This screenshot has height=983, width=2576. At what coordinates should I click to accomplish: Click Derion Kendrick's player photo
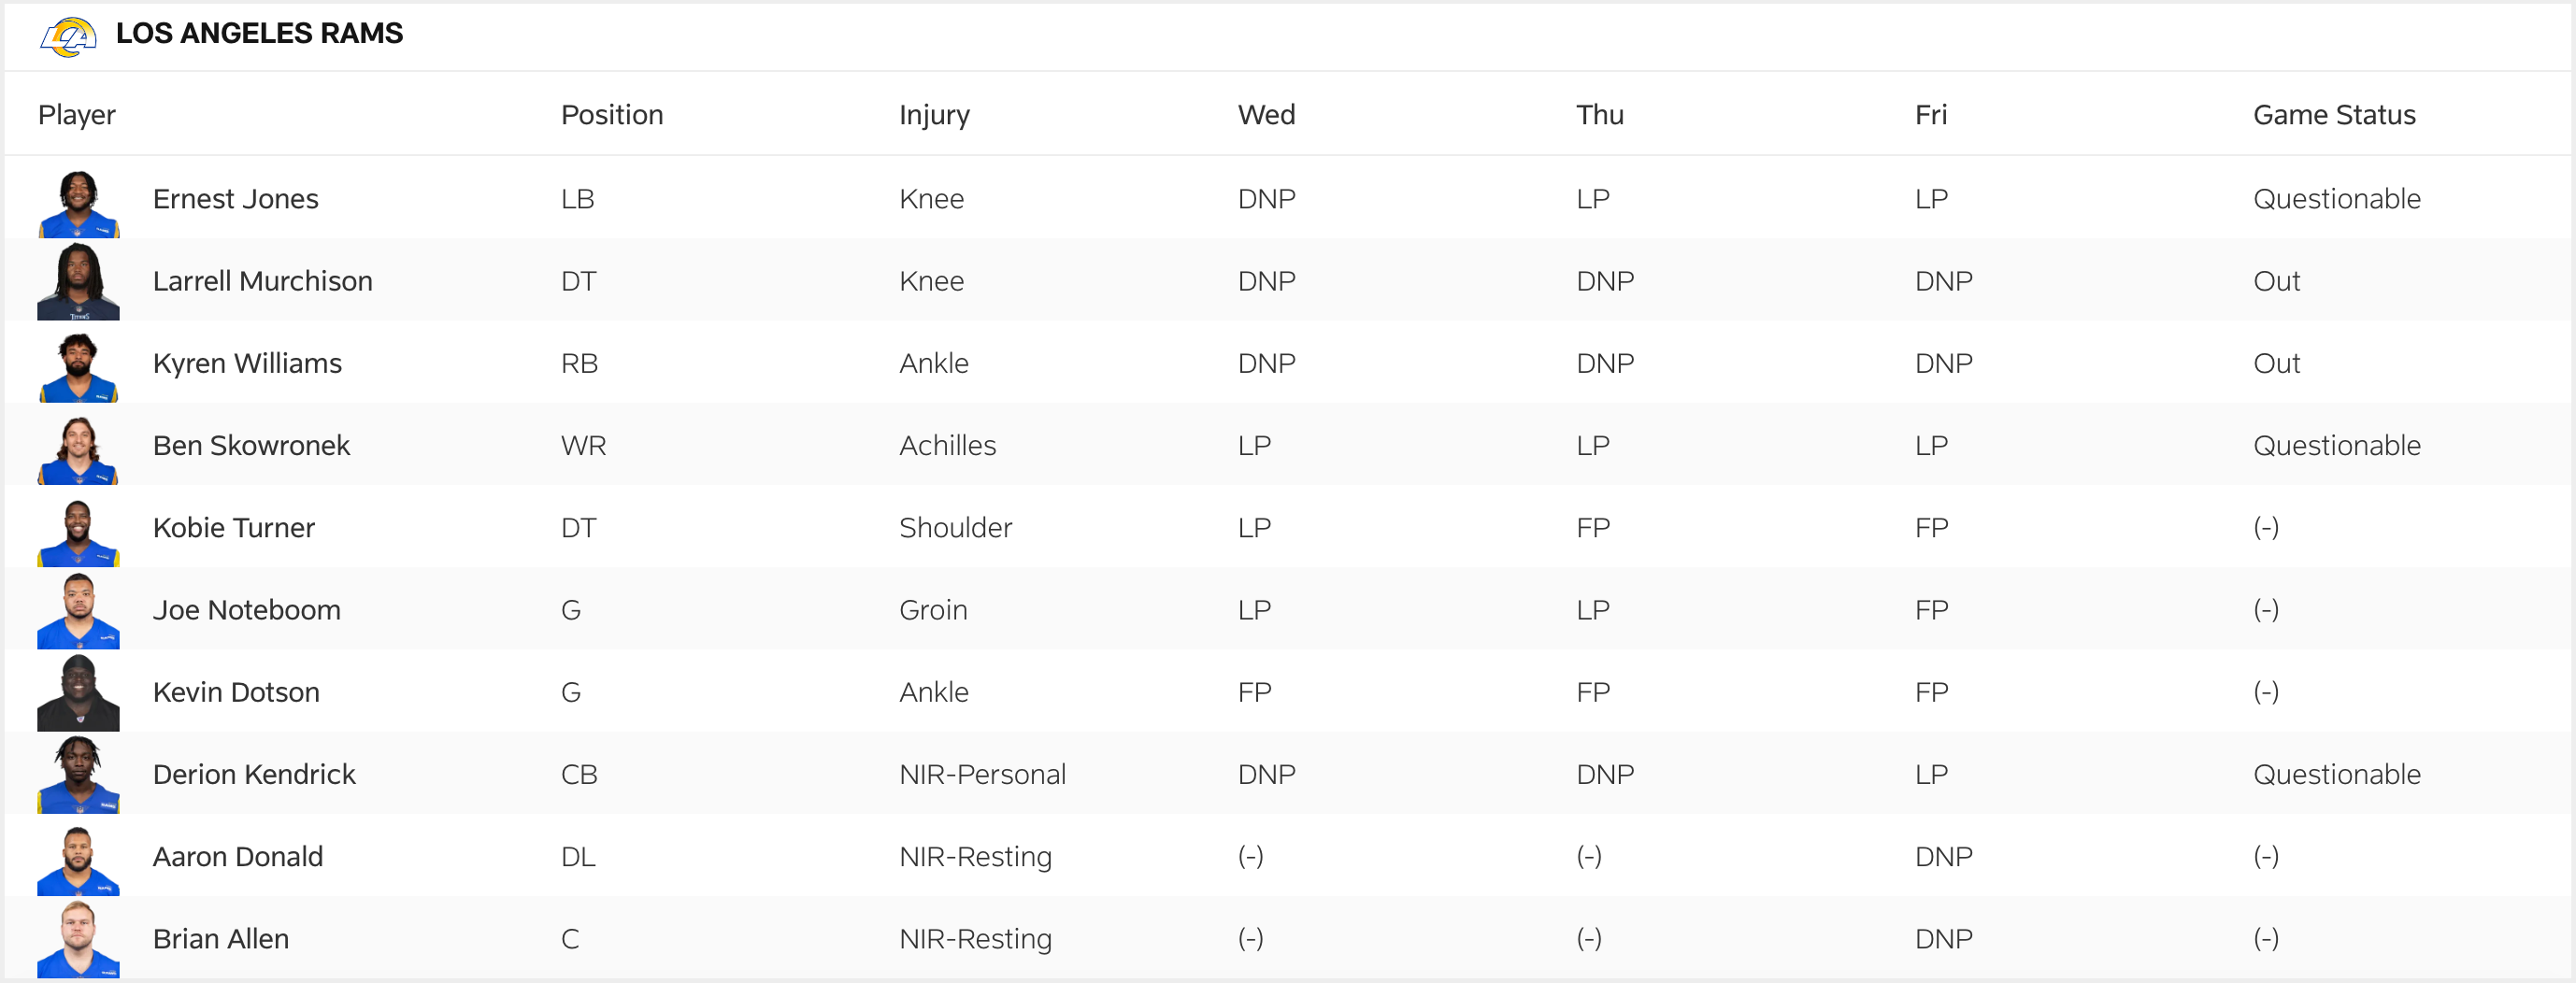coord(79,776)
